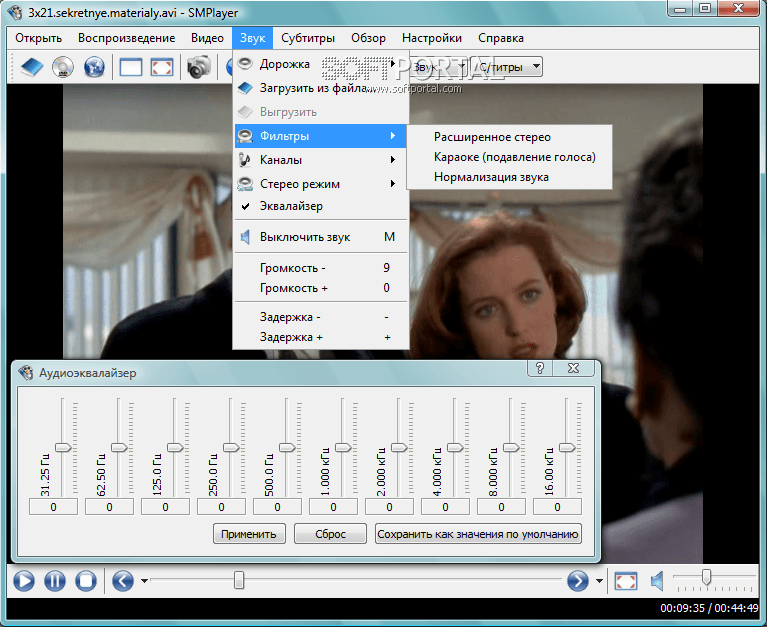Open the Настройки menu
767x627 pixels.
click(432, 38)
